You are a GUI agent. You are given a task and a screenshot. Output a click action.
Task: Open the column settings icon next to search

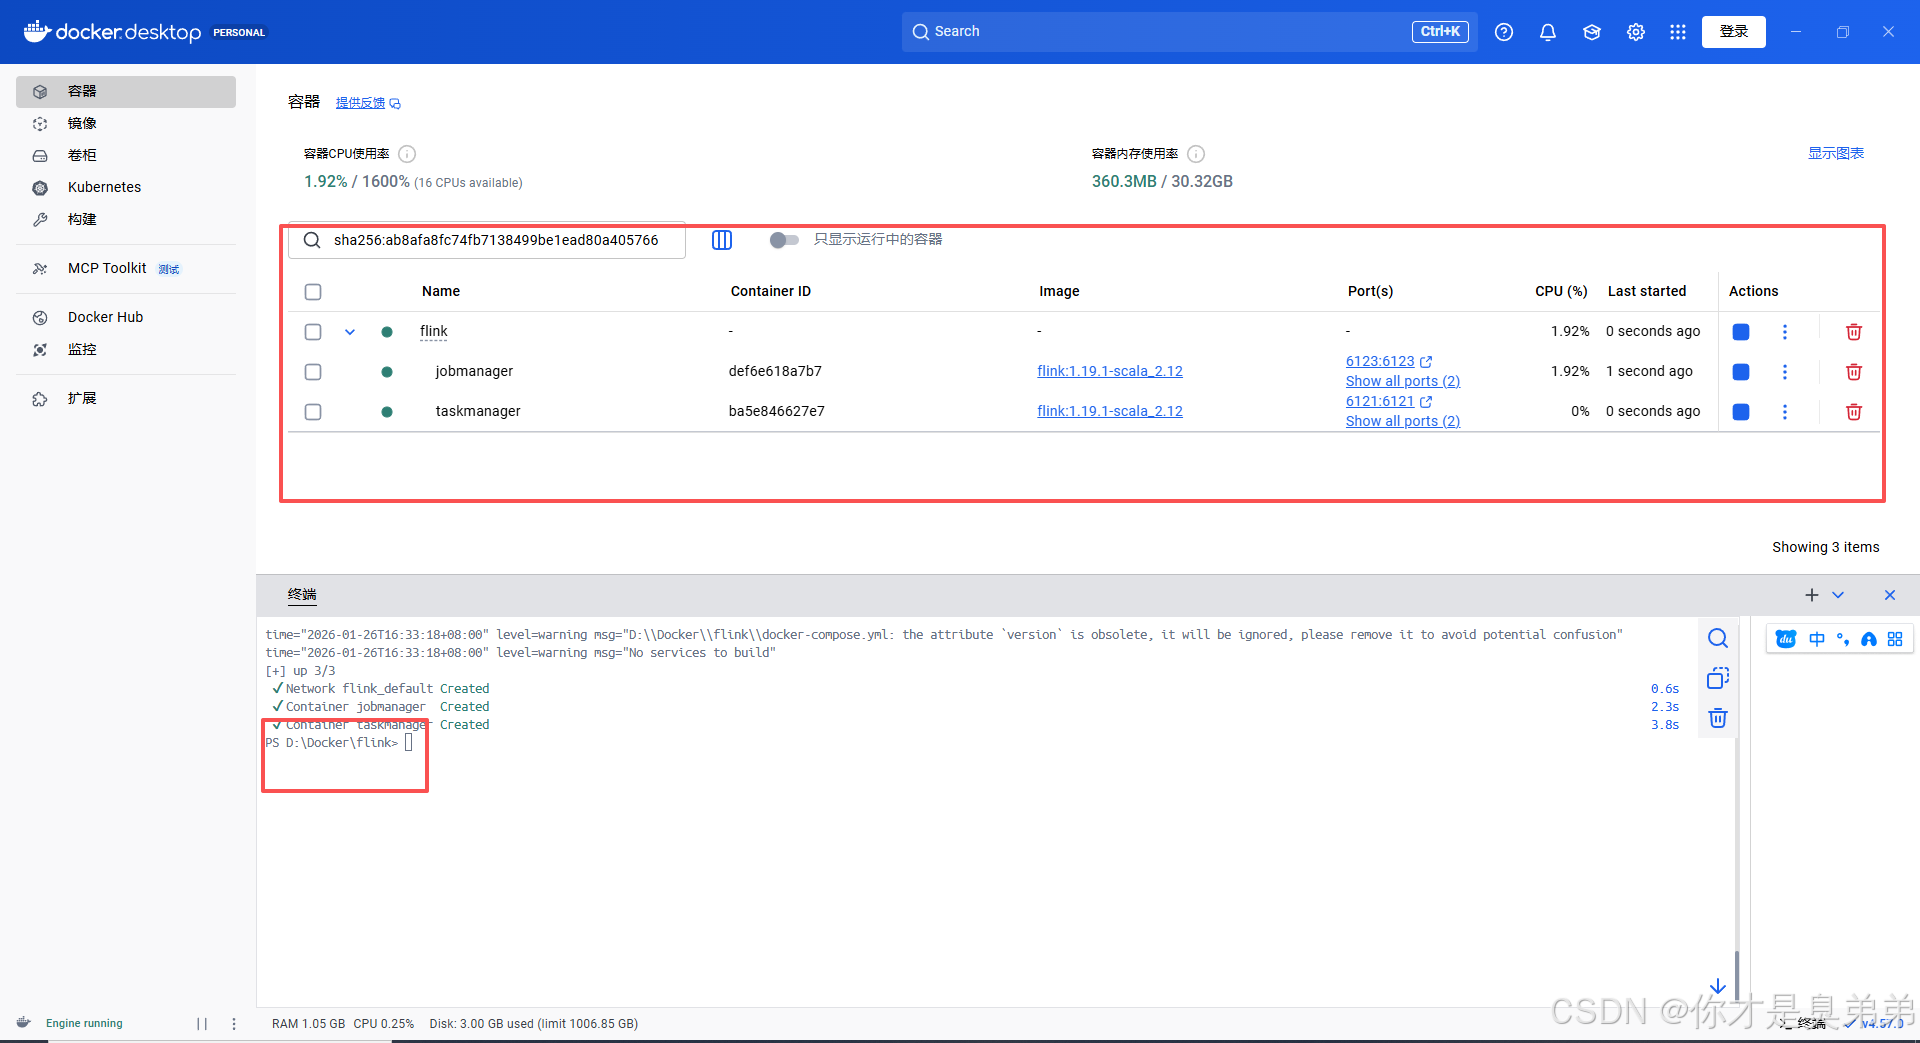point(722,240)
